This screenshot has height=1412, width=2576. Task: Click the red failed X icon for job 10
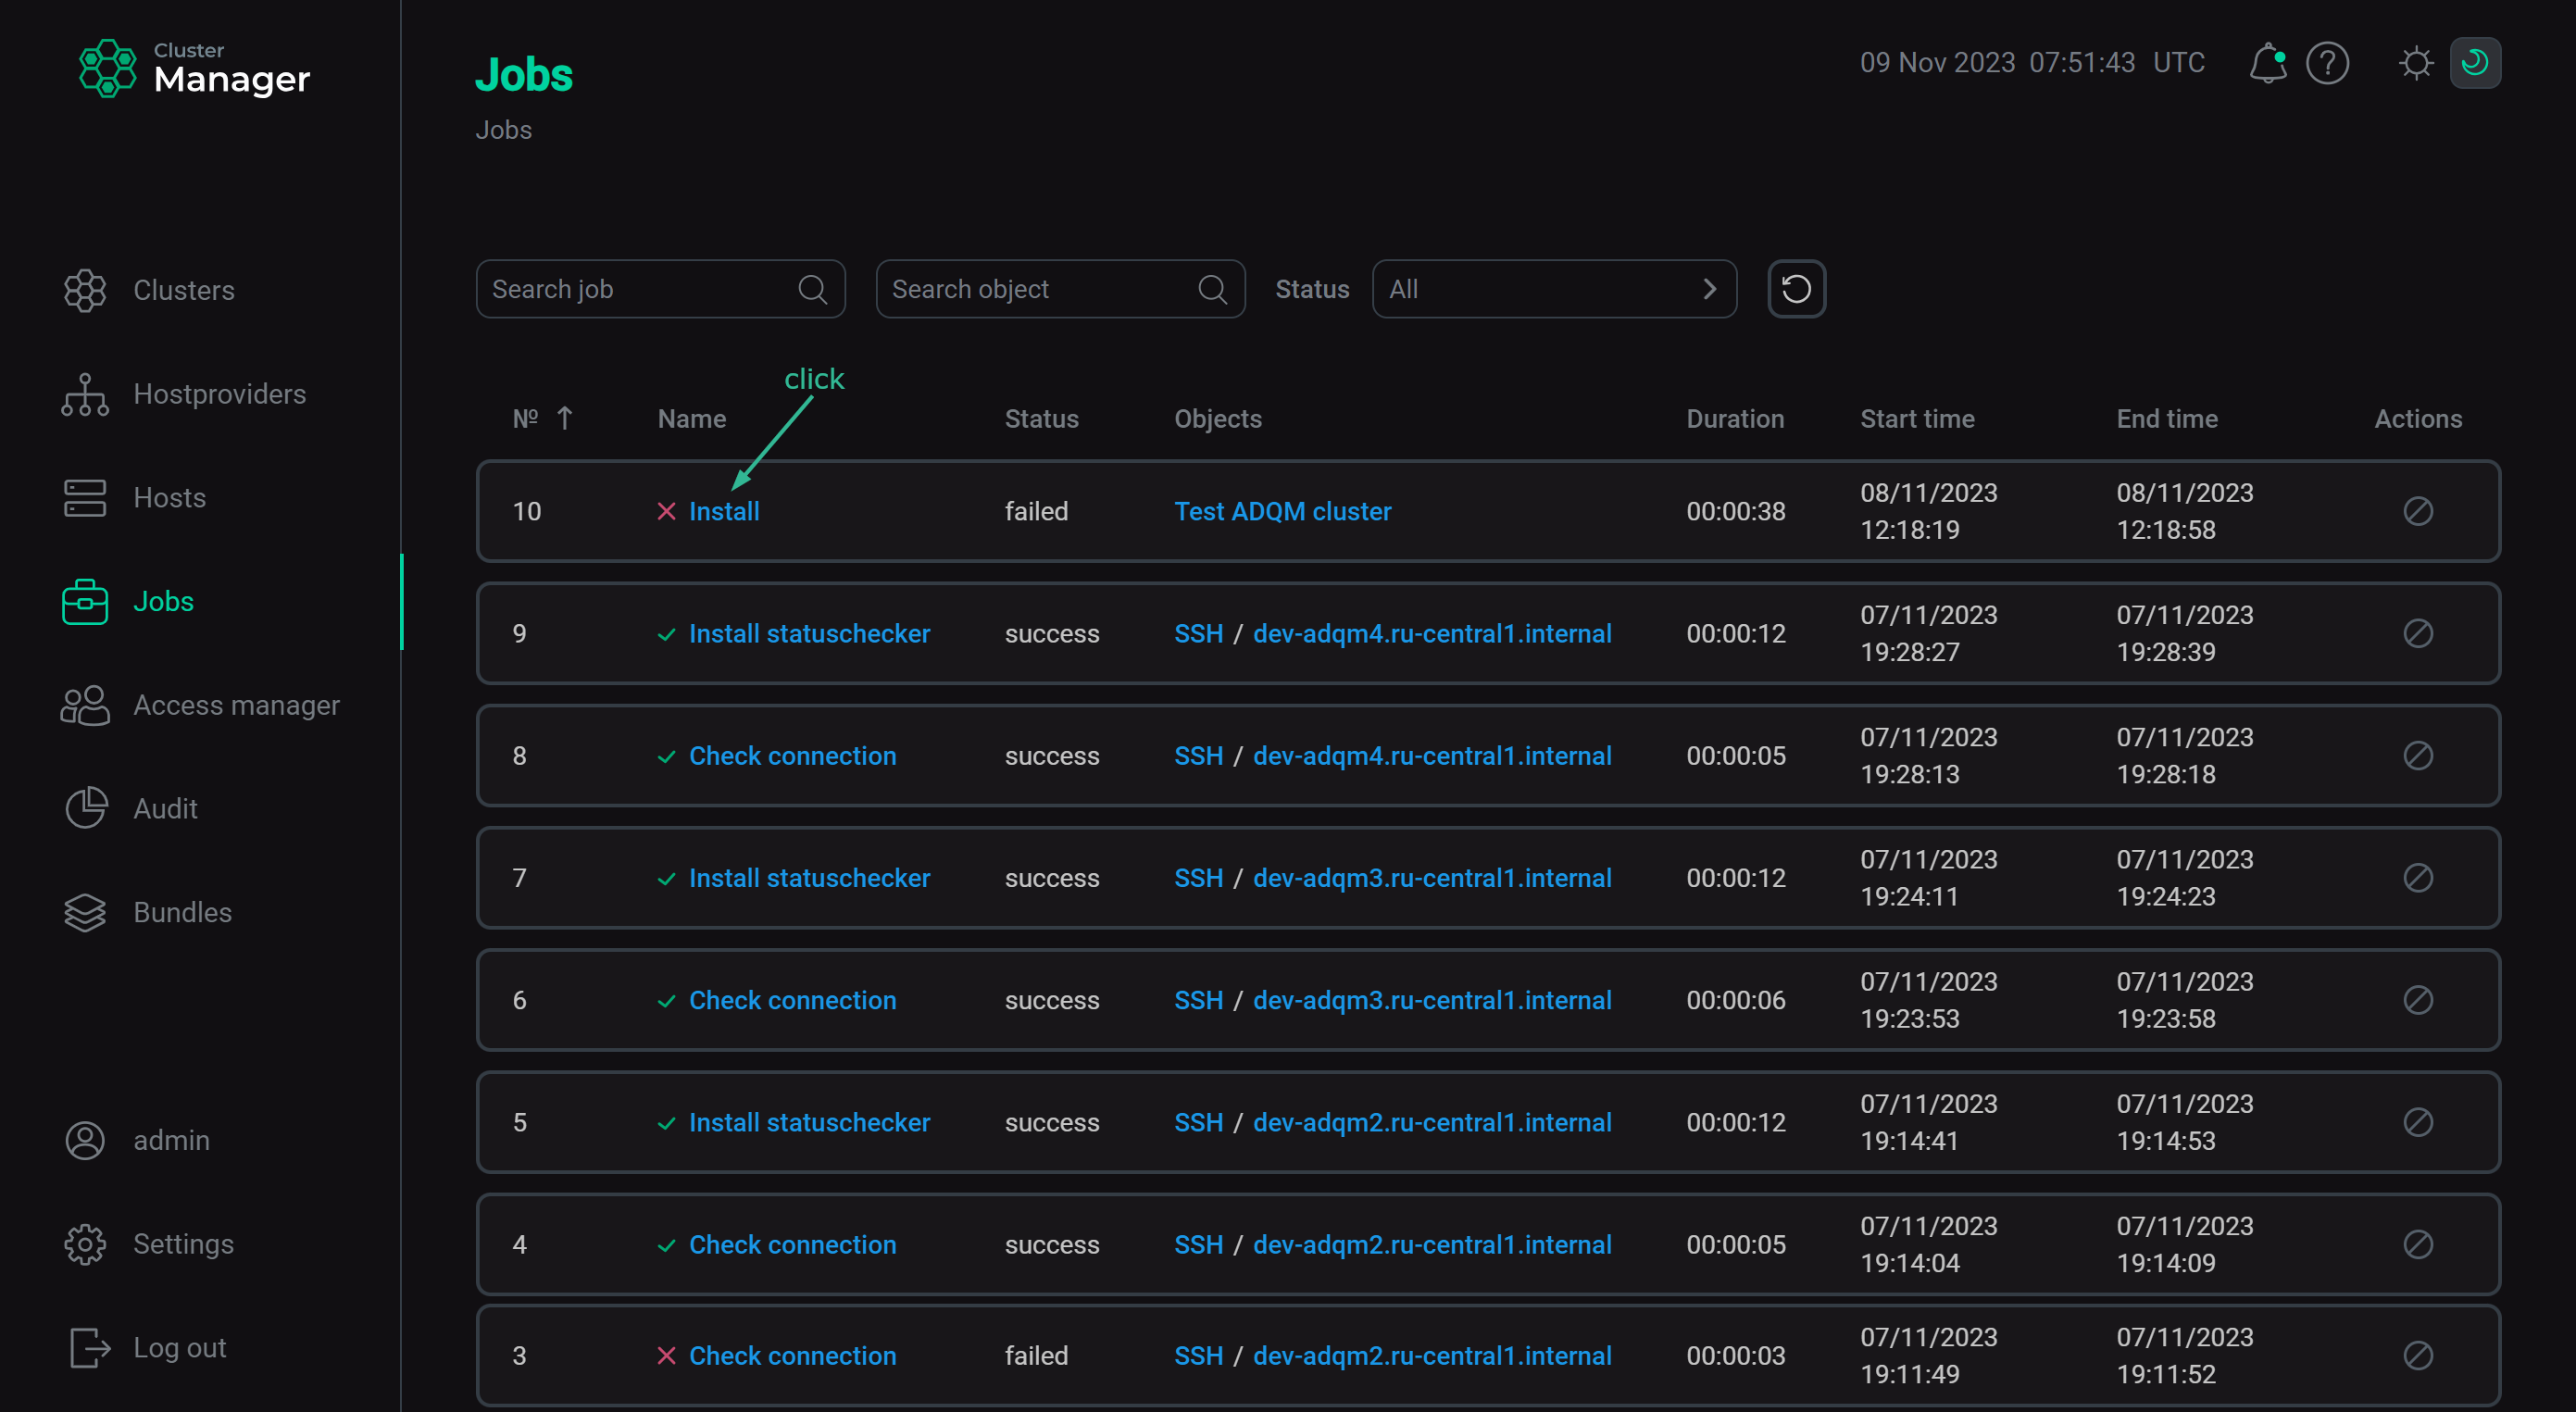tap(666, 511)
